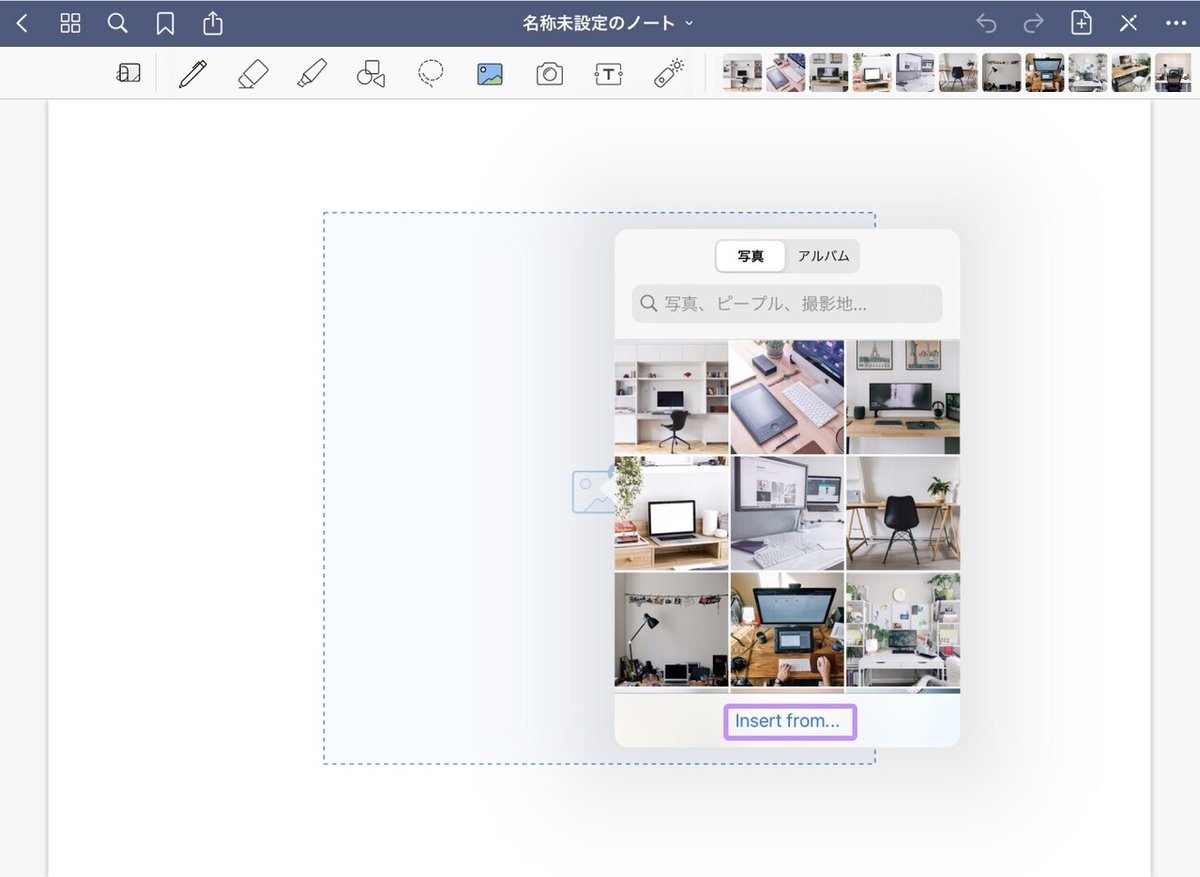1200x877 pixels.
Task: Select the Eraser tool
Action: [253, 73]
